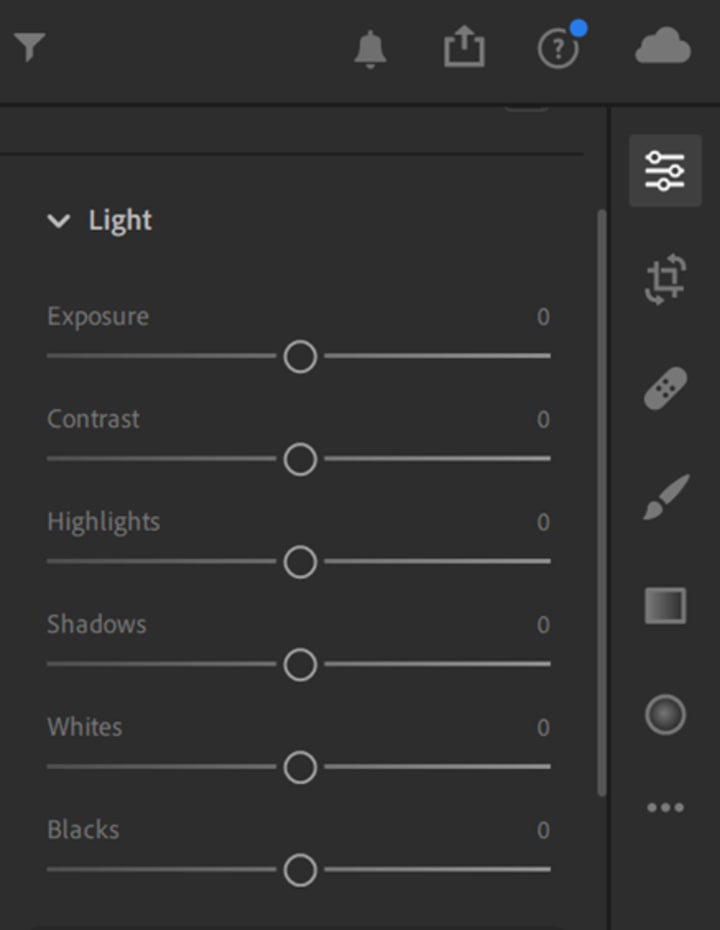Select the Brush tool
This screenshot has width=720, height=930.
point(665,497)
